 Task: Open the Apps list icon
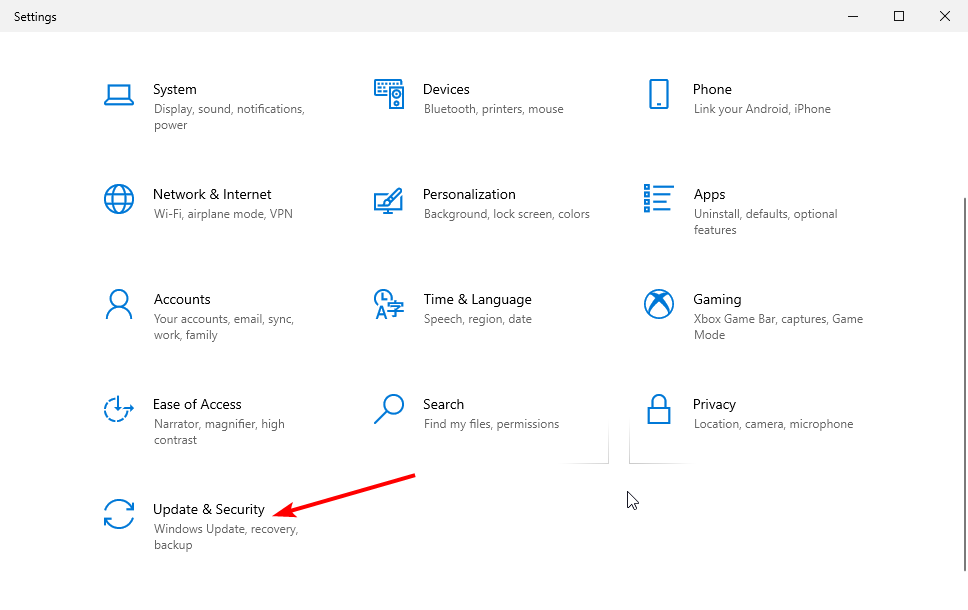659,198
